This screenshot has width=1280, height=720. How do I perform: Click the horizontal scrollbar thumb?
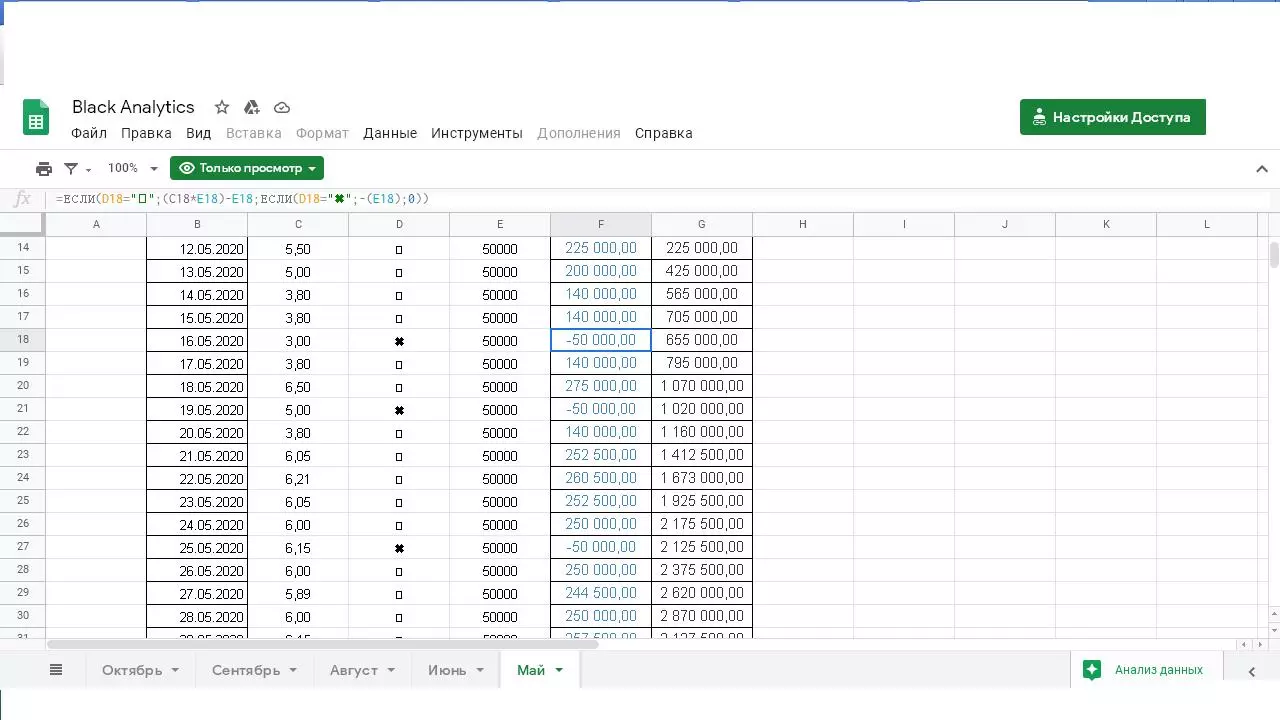tap(322, 645)
